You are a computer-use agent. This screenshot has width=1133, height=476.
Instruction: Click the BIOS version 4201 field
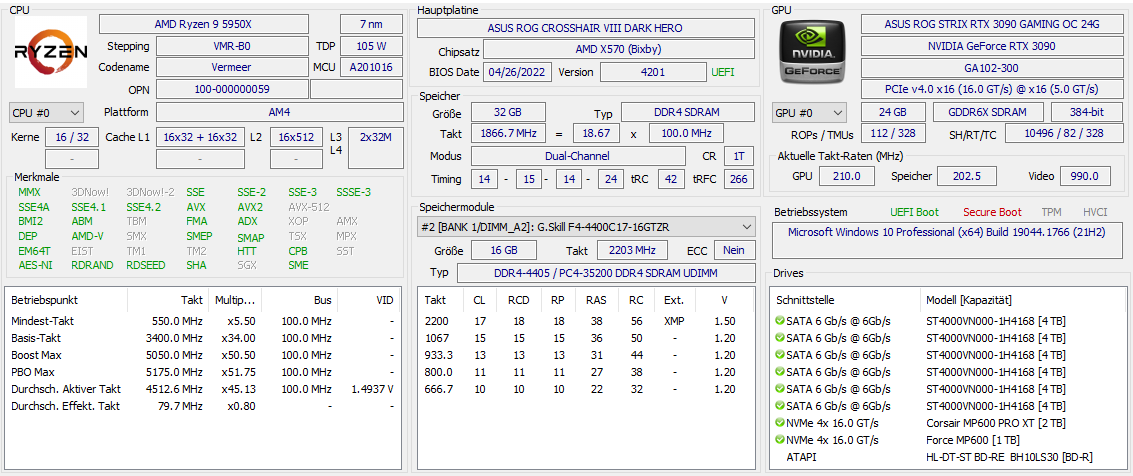[653, 72]
